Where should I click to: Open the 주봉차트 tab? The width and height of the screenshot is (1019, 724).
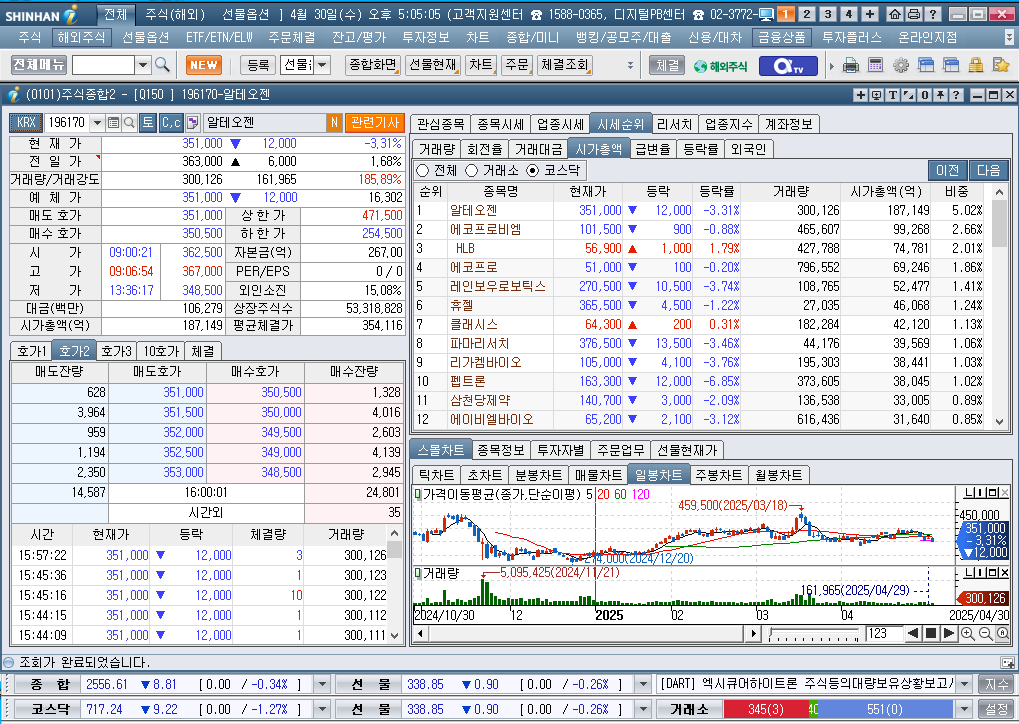pyautogui.click(x=718, y=475)
